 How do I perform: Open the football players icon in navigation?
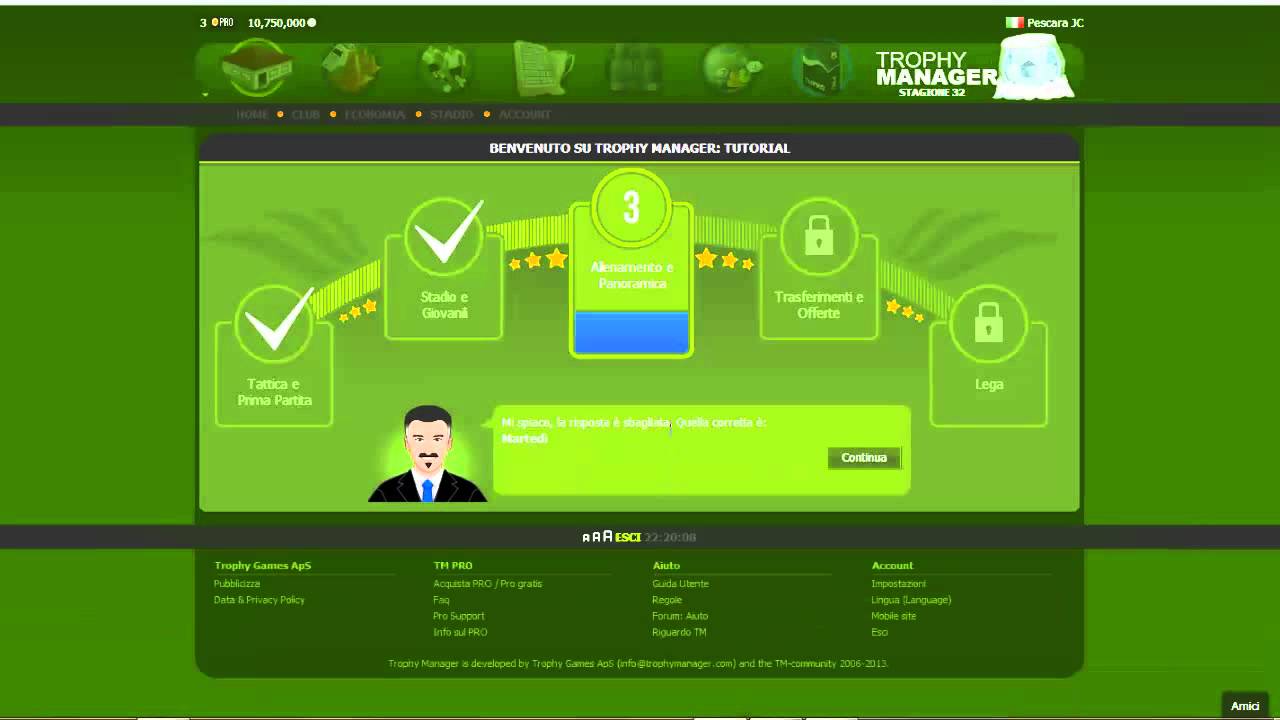[x=445, y=68]
